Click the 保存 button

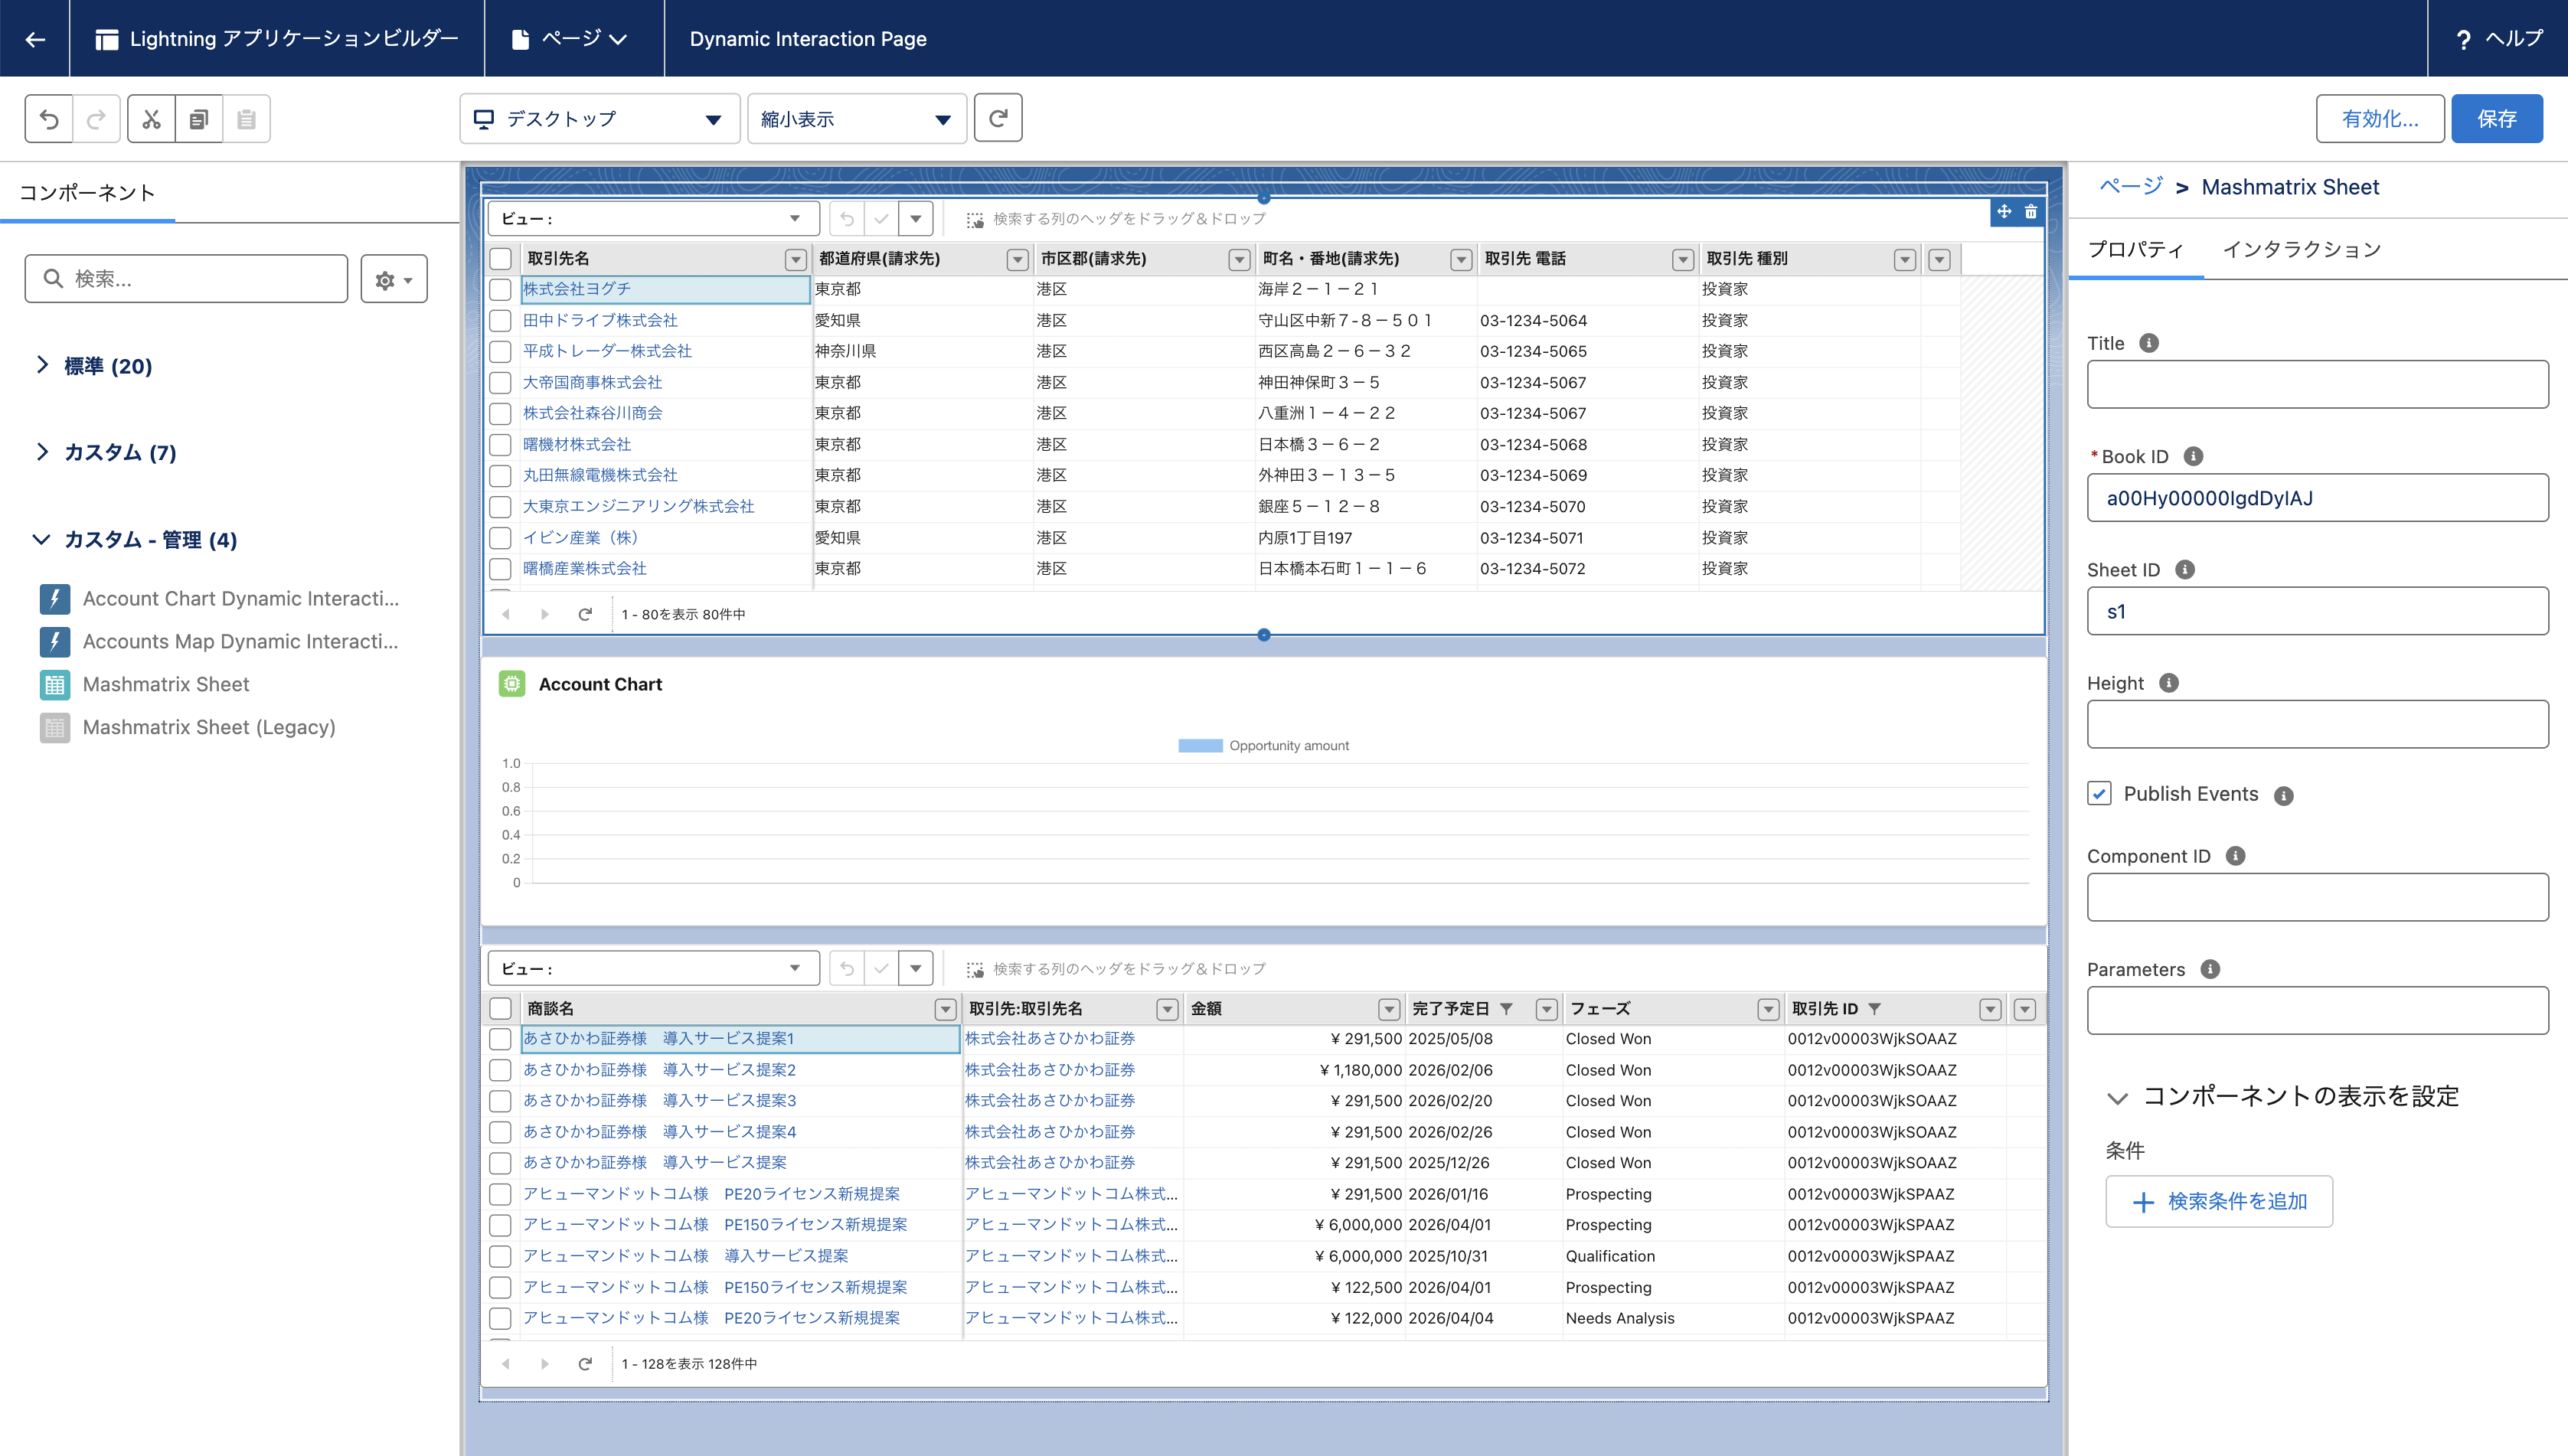2495,119
